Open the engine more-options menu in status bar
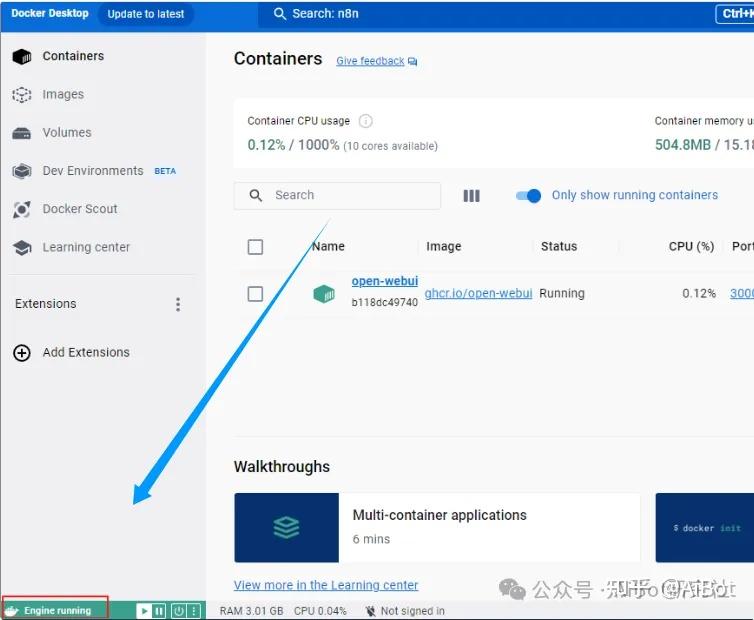The height and width of the screenshot is (620, 754). (x=193, y=611)
